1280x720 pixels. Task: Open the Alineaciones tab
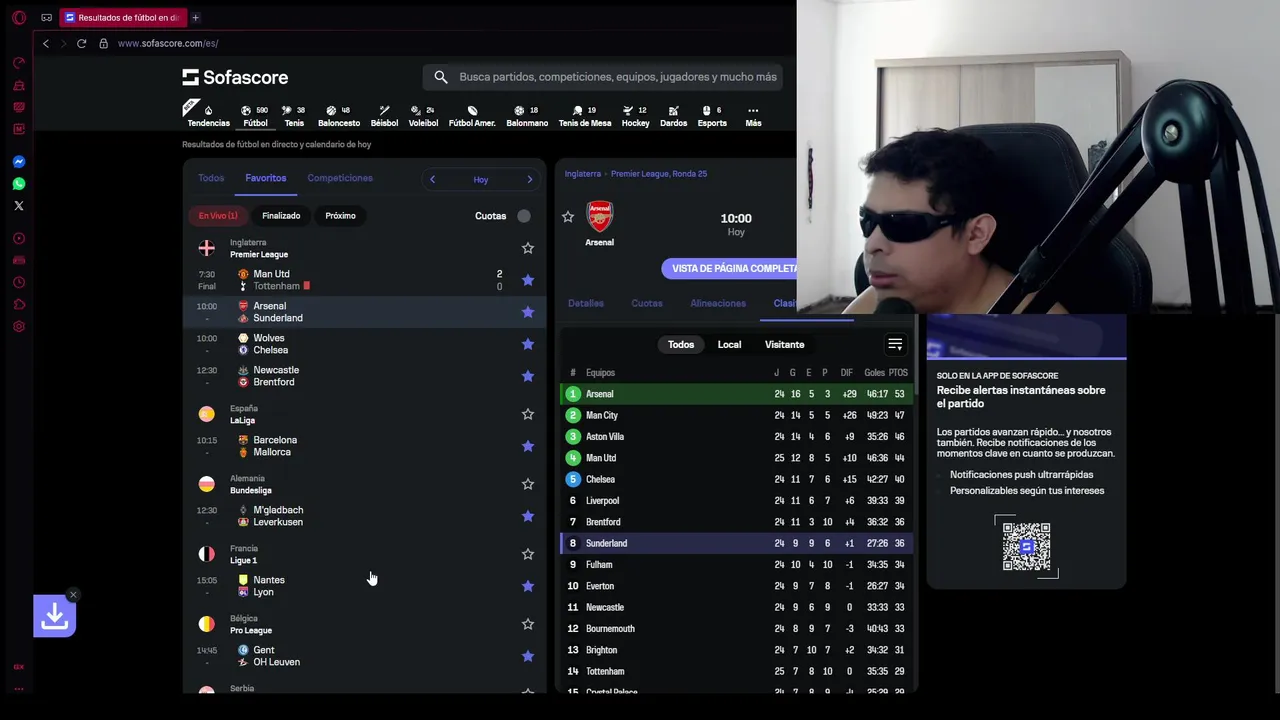coord(718,303)
